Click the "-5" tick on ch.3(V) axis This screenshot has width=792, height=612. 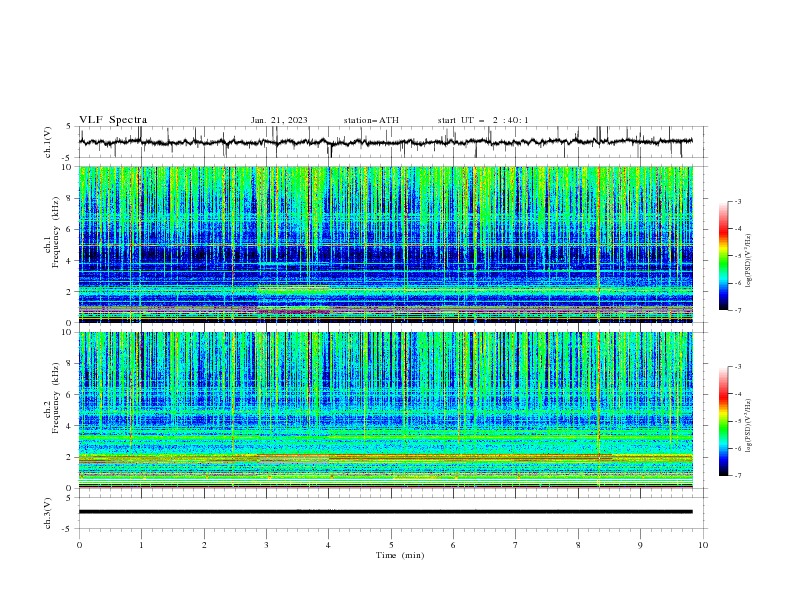[68, 529]
